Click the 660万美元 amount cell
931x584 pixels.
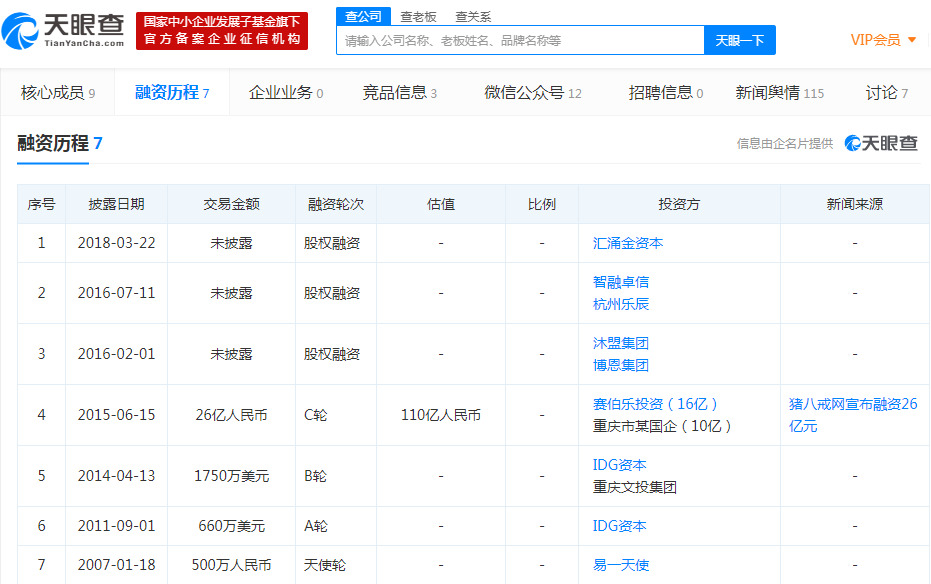pos(232,526)
